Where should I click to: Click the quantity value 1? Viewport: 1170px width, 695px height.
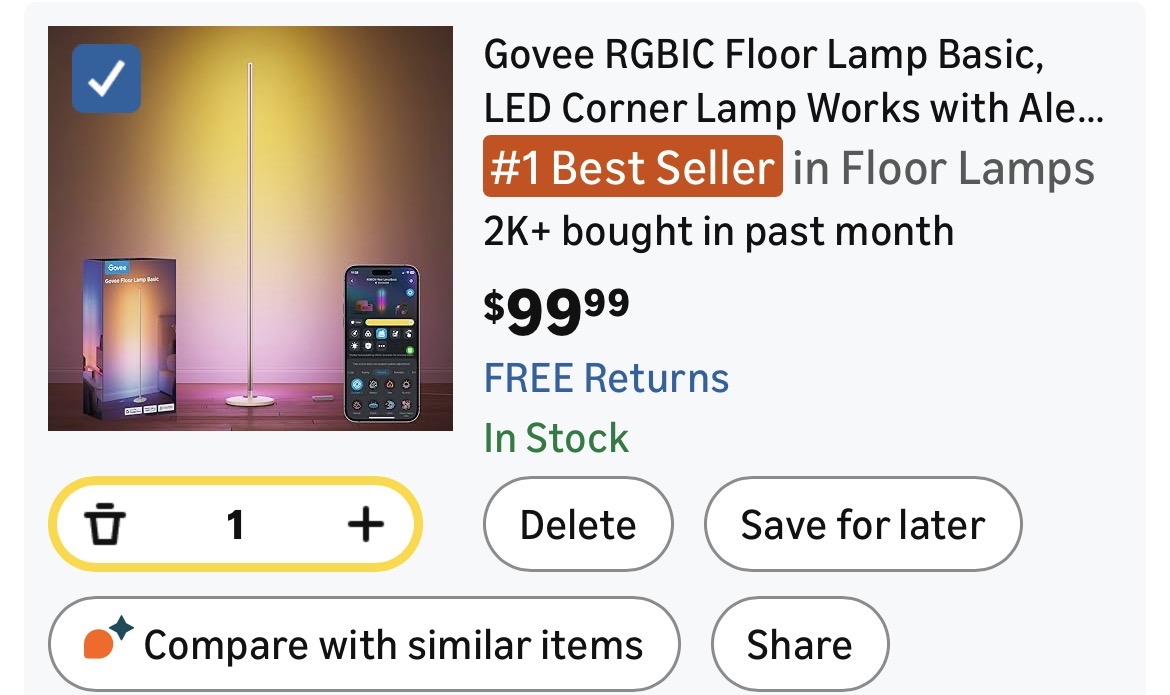235,524
